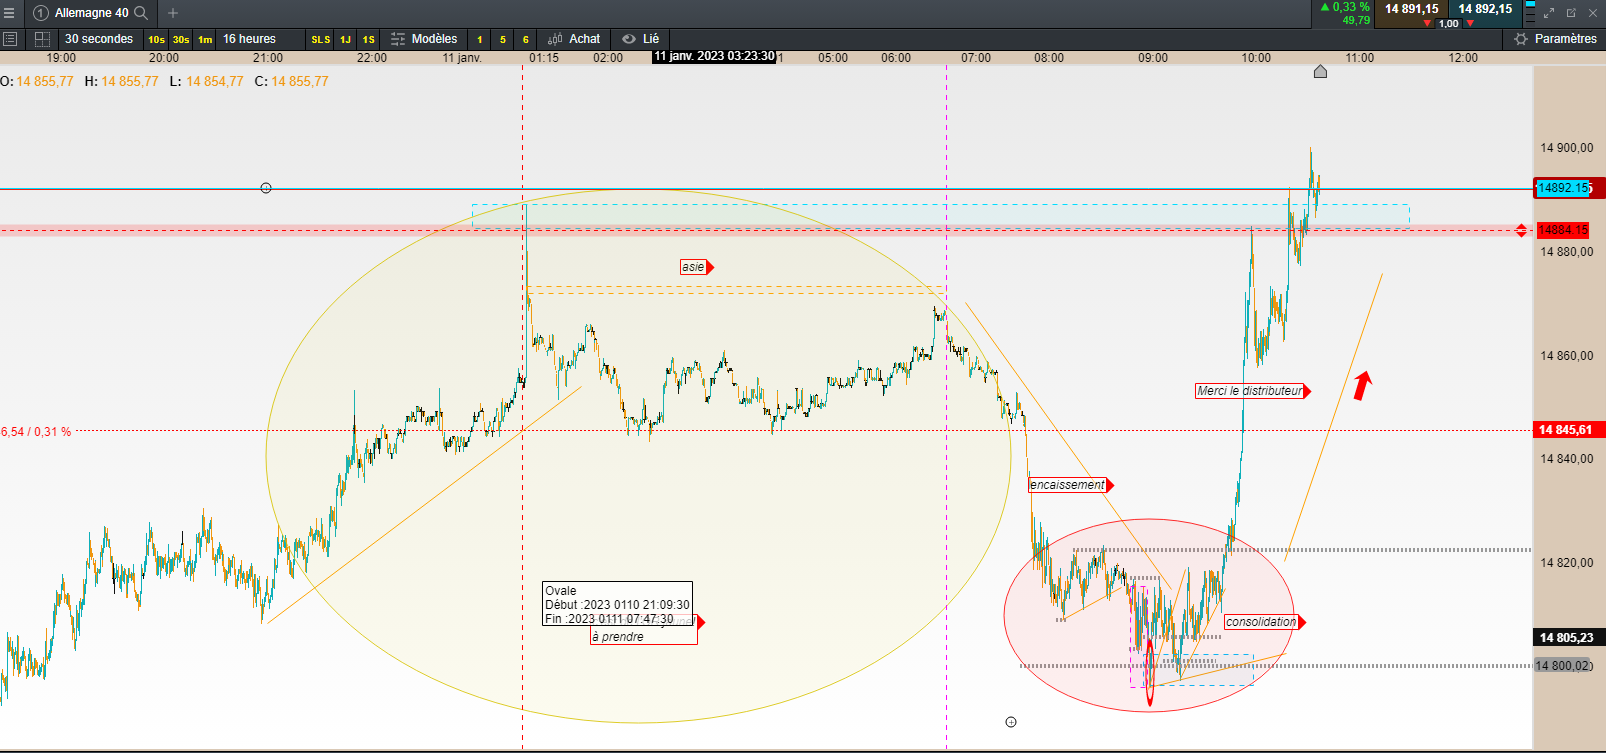
Task: Click the 6,54 / 0,31 % position label
Action: click(36, 432)
